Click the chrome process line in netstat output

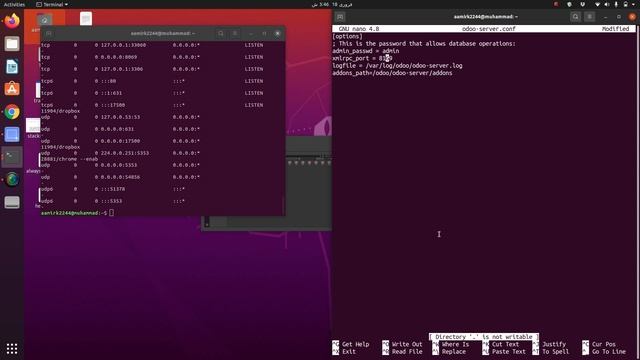point(69,159)
